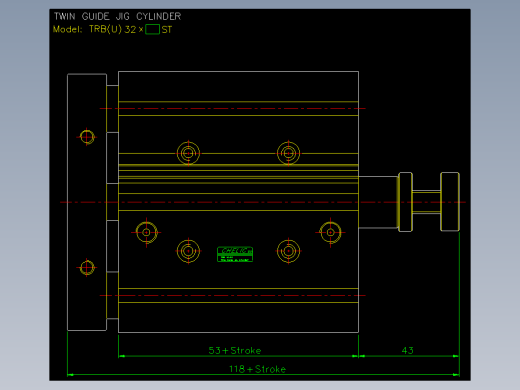520x390 pixels.
Task: Click the 'TWIN GUIDE JIG CYLINDER' title text
Action: 117,16
